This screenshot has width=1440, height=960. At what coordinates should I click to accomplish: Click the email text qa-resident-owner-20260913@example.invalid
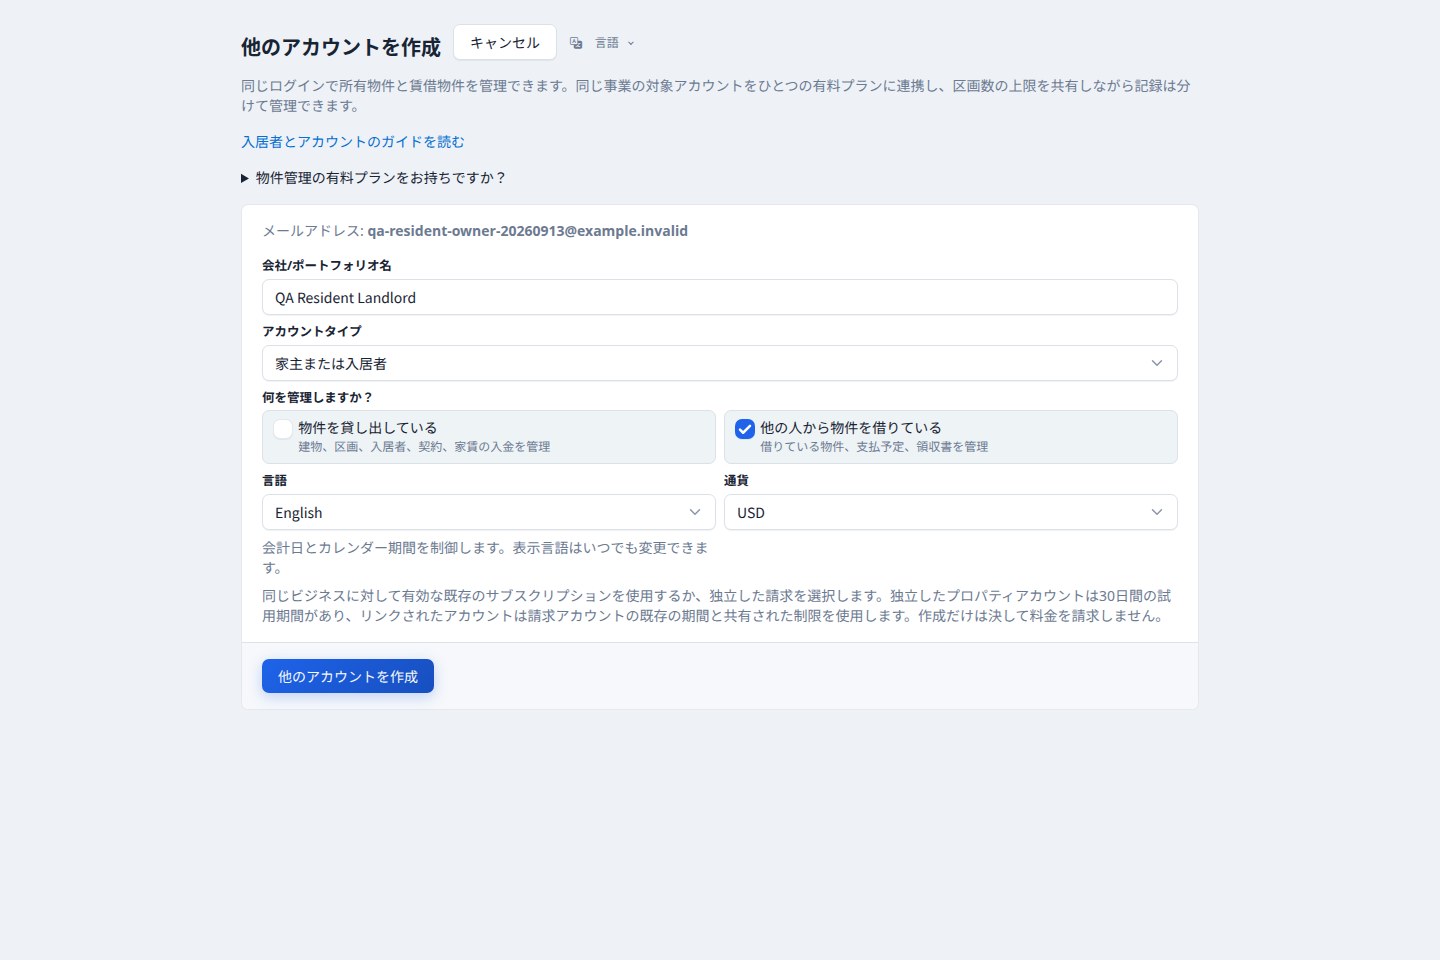coord(527,231)
